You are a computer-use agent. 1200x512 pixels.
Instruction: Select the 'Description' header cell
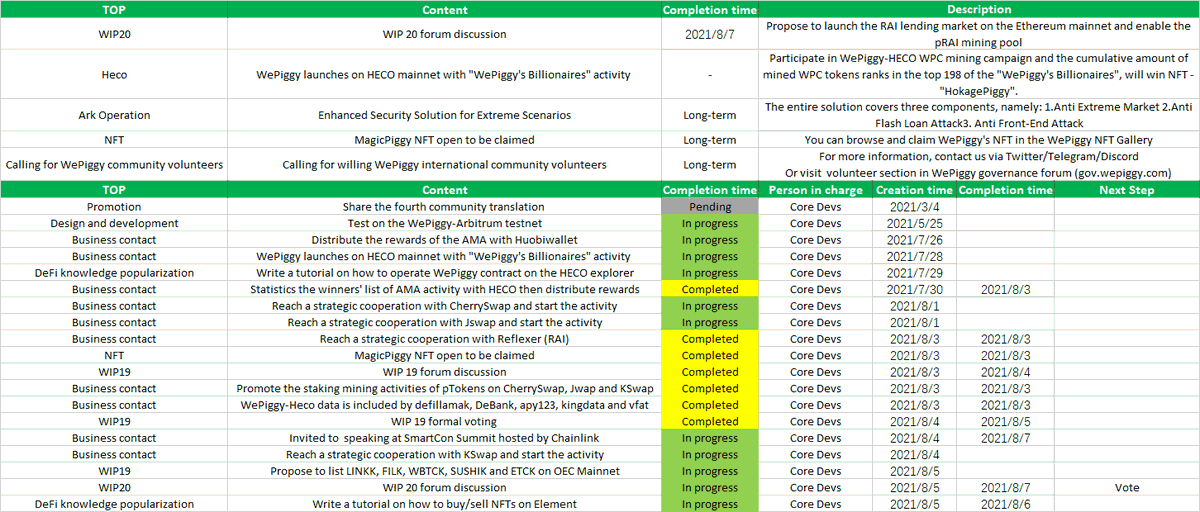point(979,9)
